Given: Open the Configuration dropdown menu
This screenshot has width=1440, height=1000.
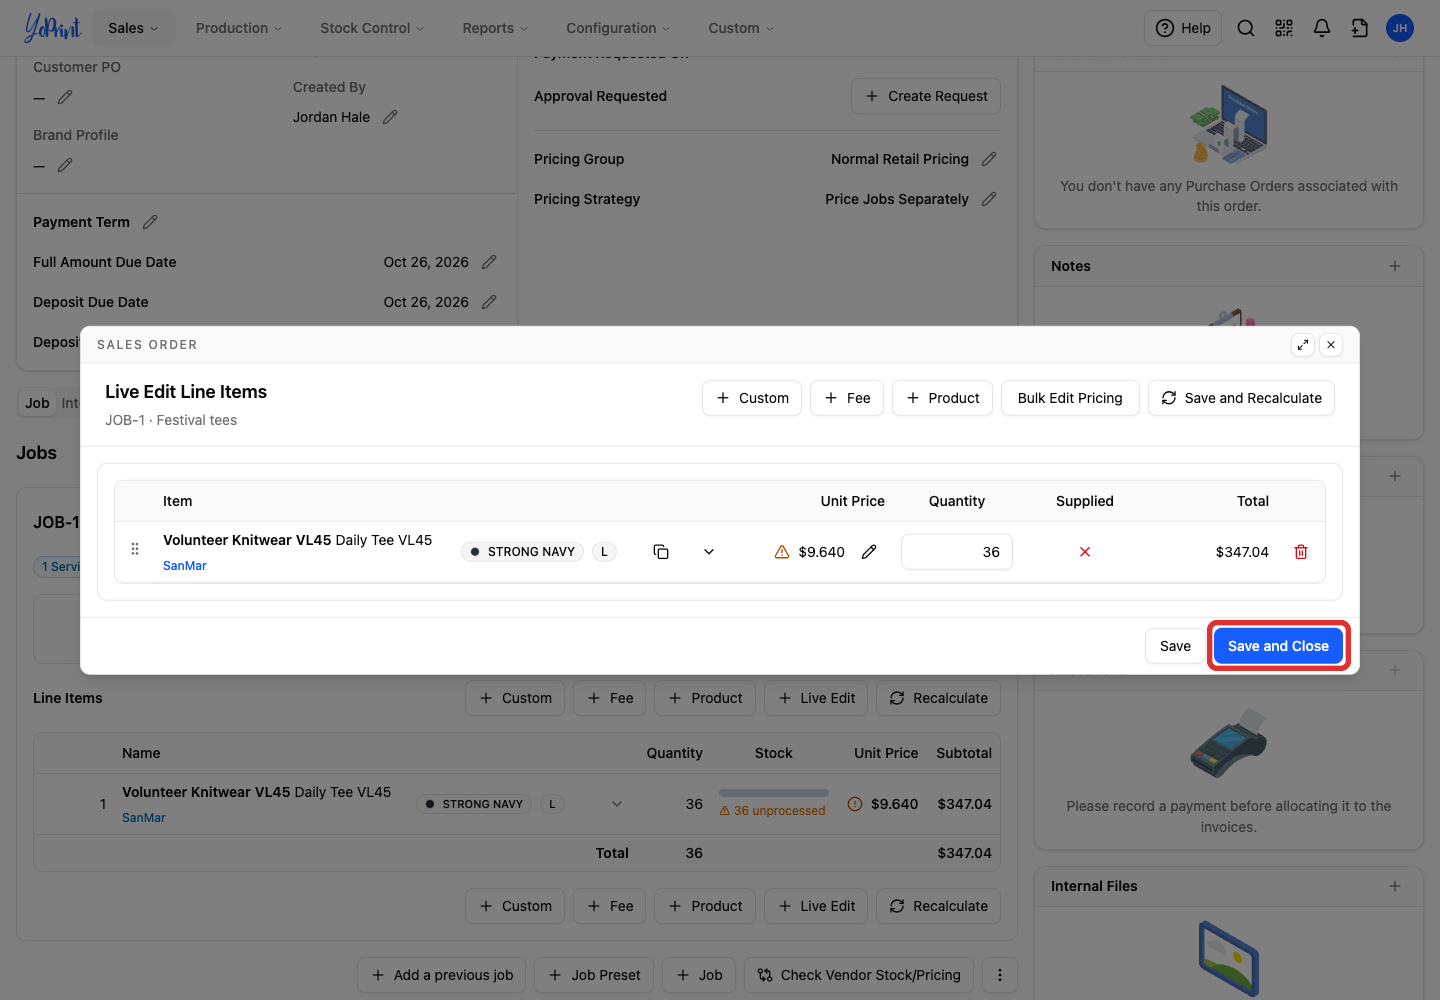Looking at the screenshot, I should [x=618, y=28].
